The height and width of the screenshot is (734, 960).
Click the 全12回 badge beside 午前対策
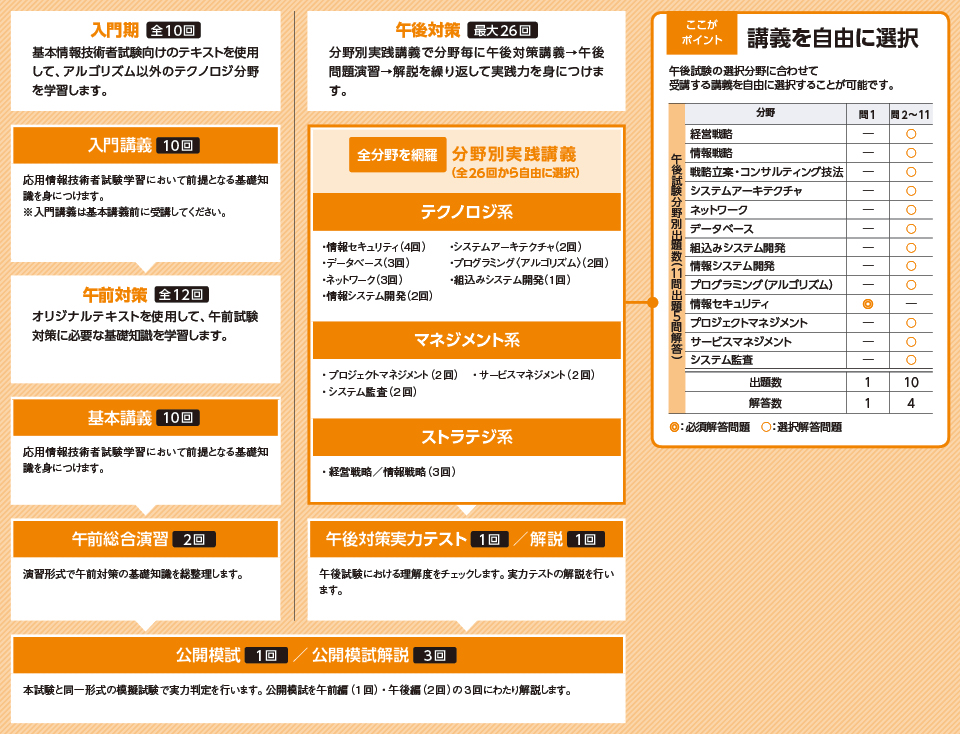point(181,294)
